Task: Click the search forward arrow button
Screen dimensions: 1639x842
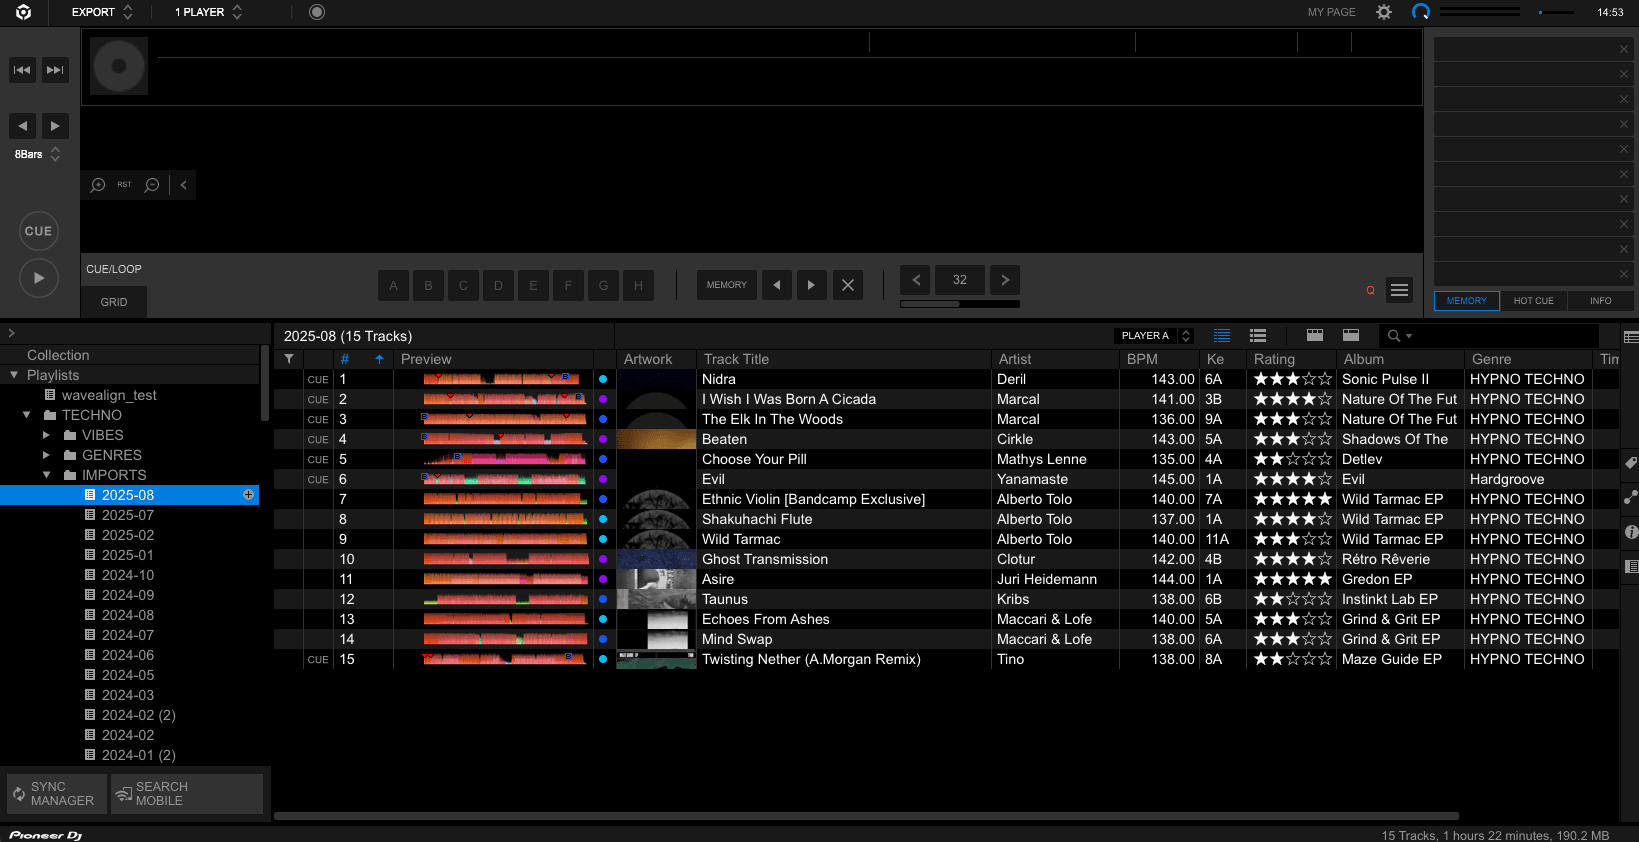Action: (x=55, y=126)
